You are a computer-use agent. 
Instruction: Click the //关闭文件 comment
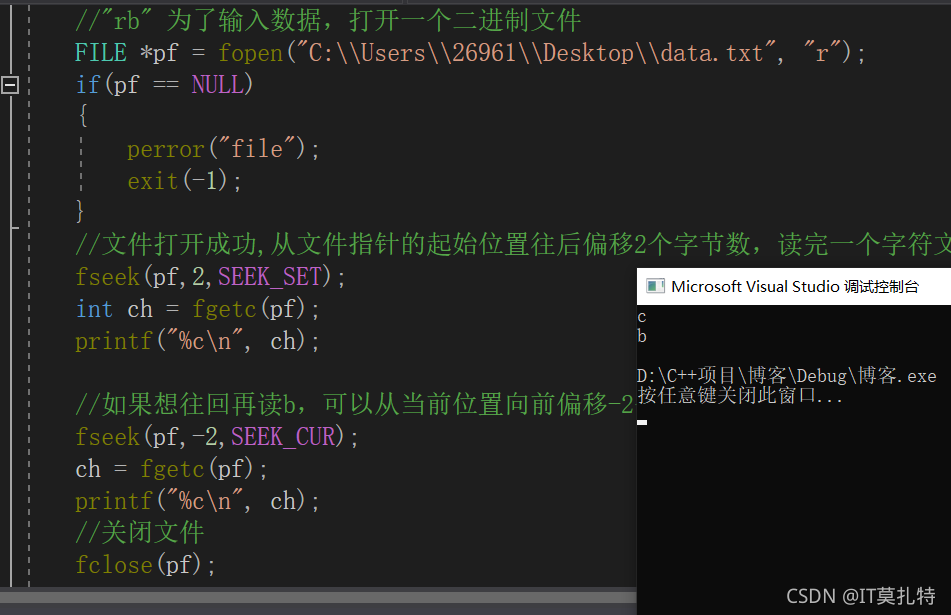tap(139, 533)
